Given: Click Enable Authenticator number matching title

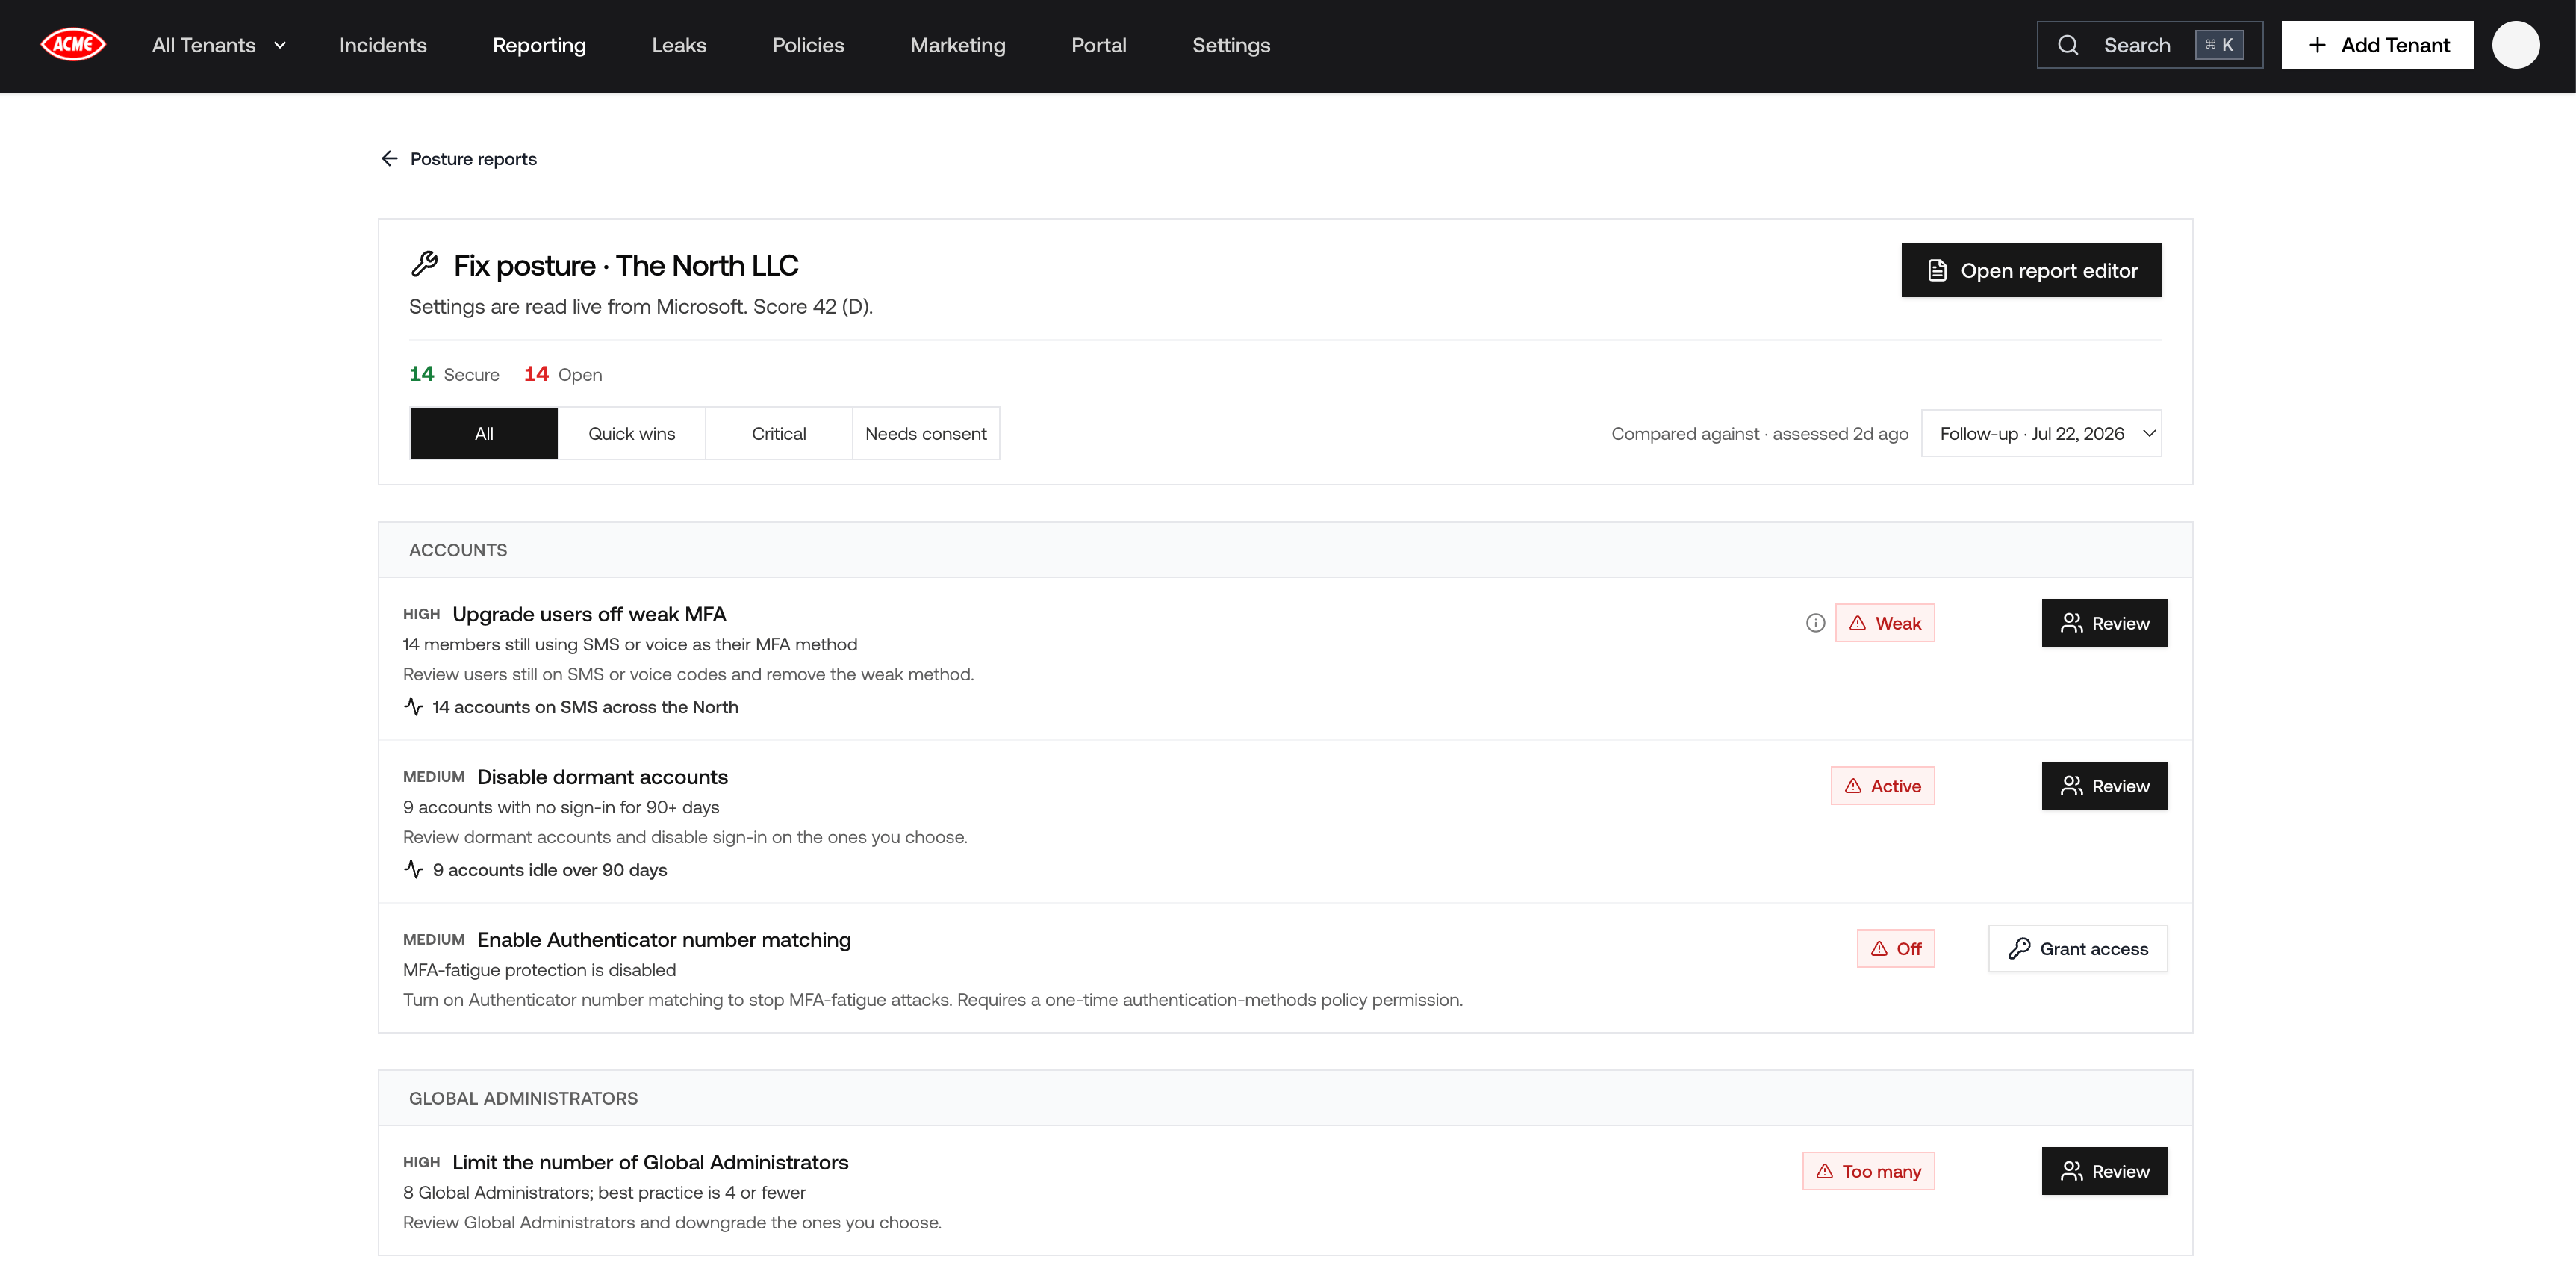Looking at the screenshot, I should 664,940.
